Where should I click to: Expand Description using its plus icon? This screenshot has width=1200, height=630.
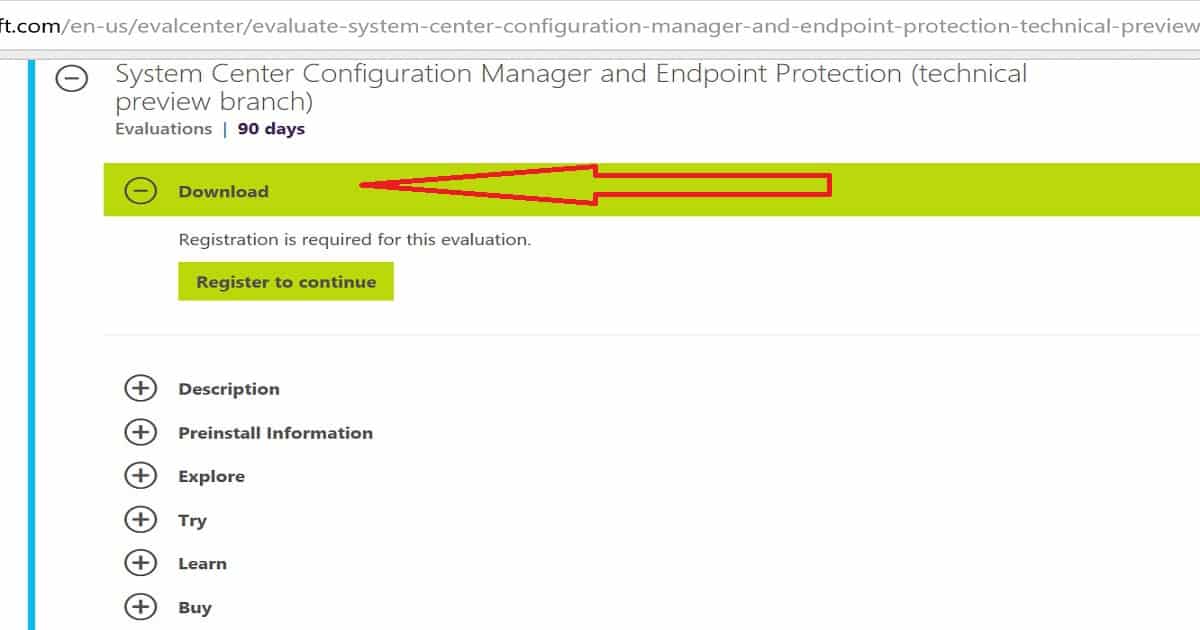[141, 389]
